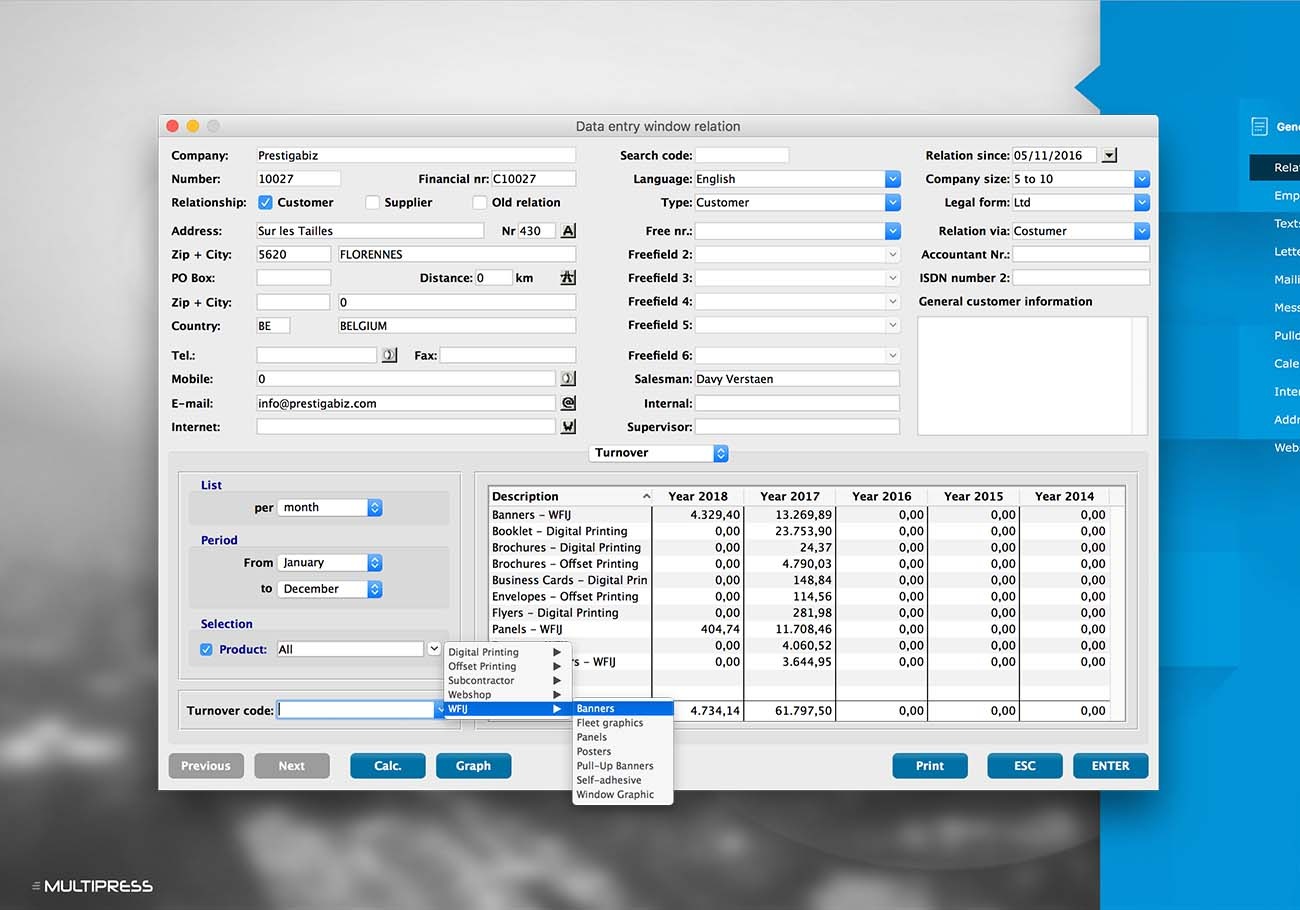Change the Turnover view selector
Screen dimensions: 1300x910
659,453
